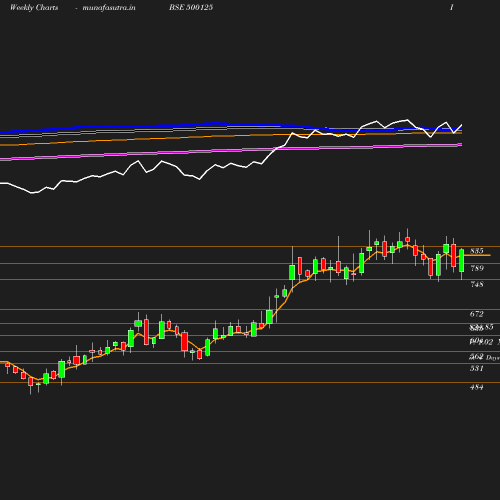Click the lowest candle near 484 level
500x500 pixels.
(x=31, y=382)
